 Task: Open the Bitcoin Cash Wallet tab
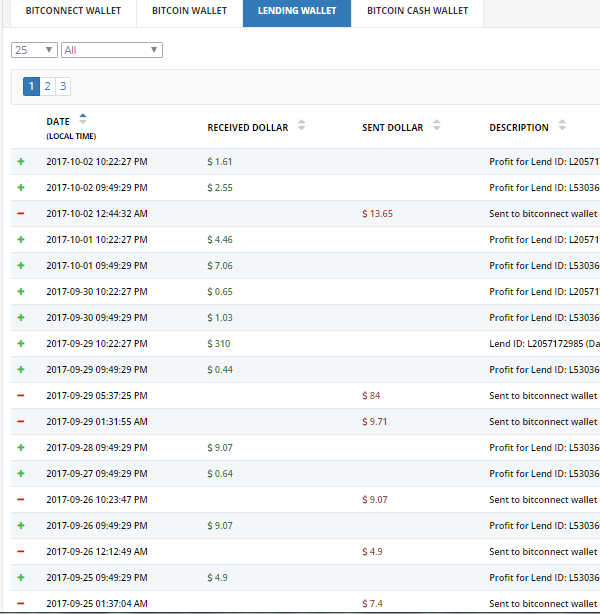417,11
